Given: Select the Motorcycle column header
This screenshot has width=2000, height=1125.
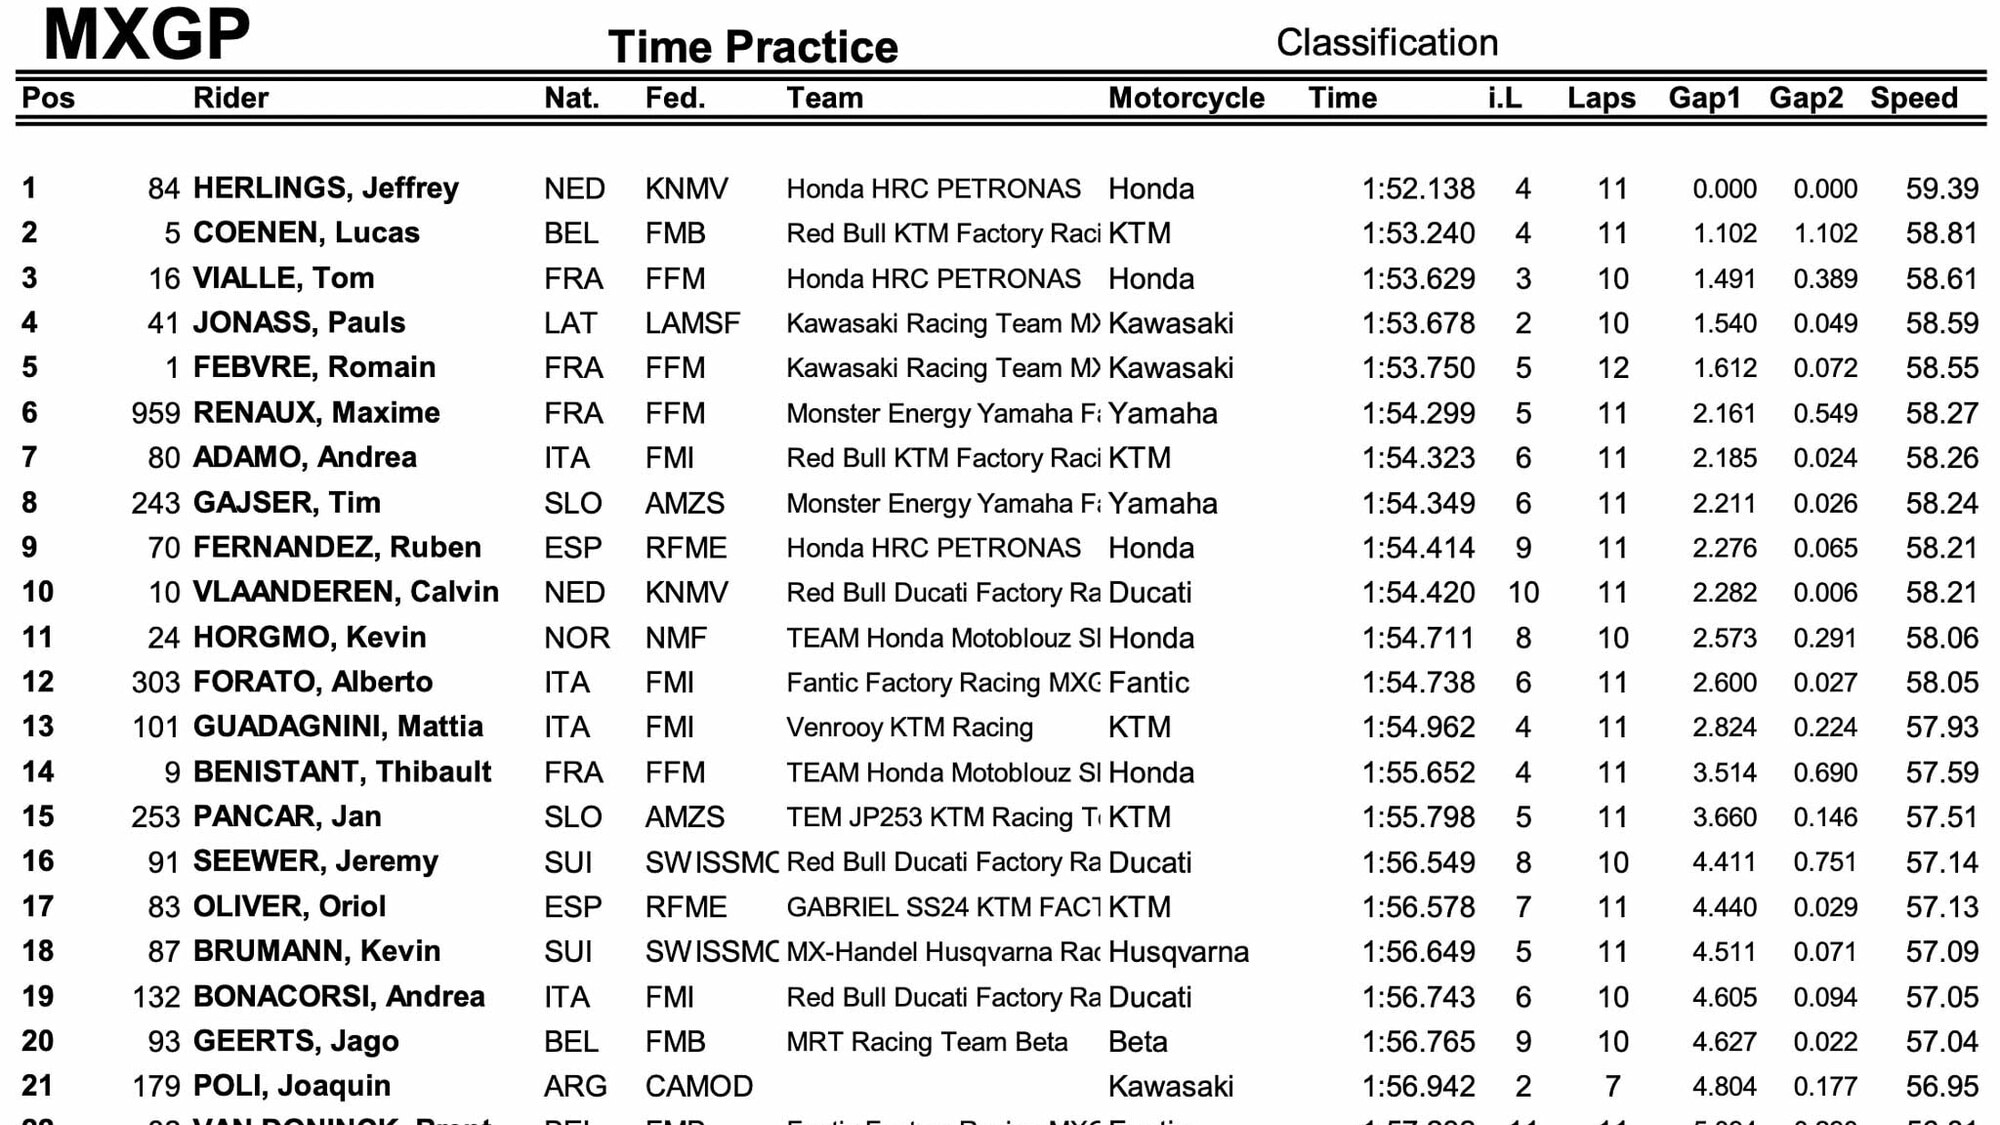Looking at the screenshot, I should [x=1186, y=98].
